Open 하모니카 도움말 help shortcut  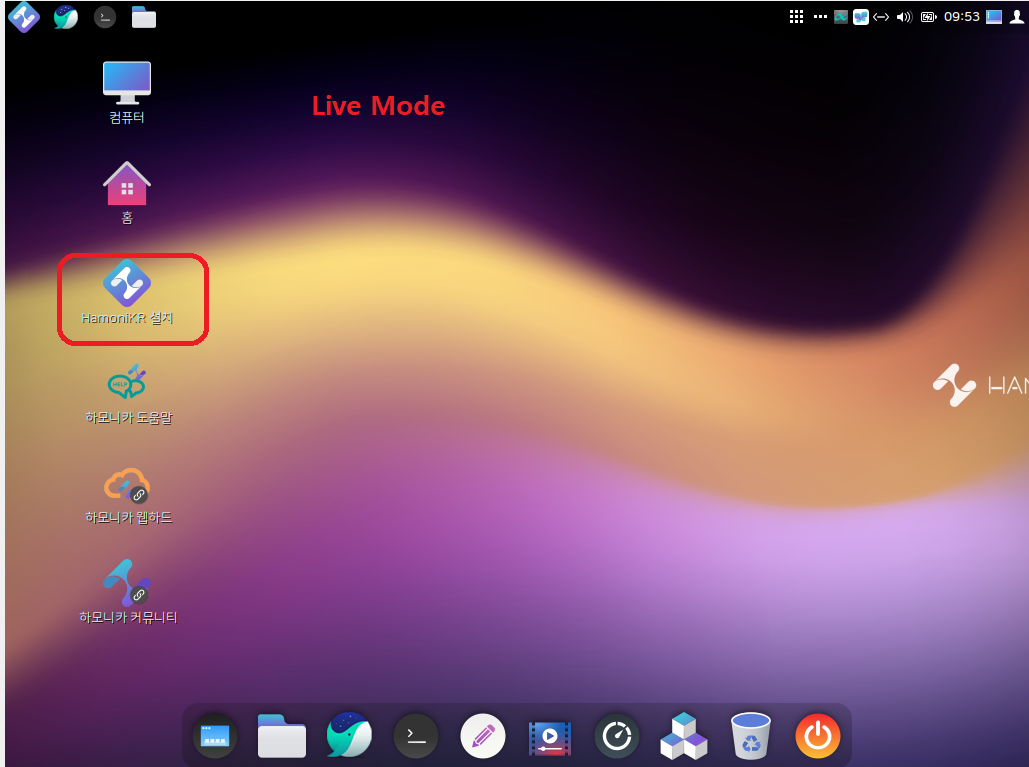129,394
